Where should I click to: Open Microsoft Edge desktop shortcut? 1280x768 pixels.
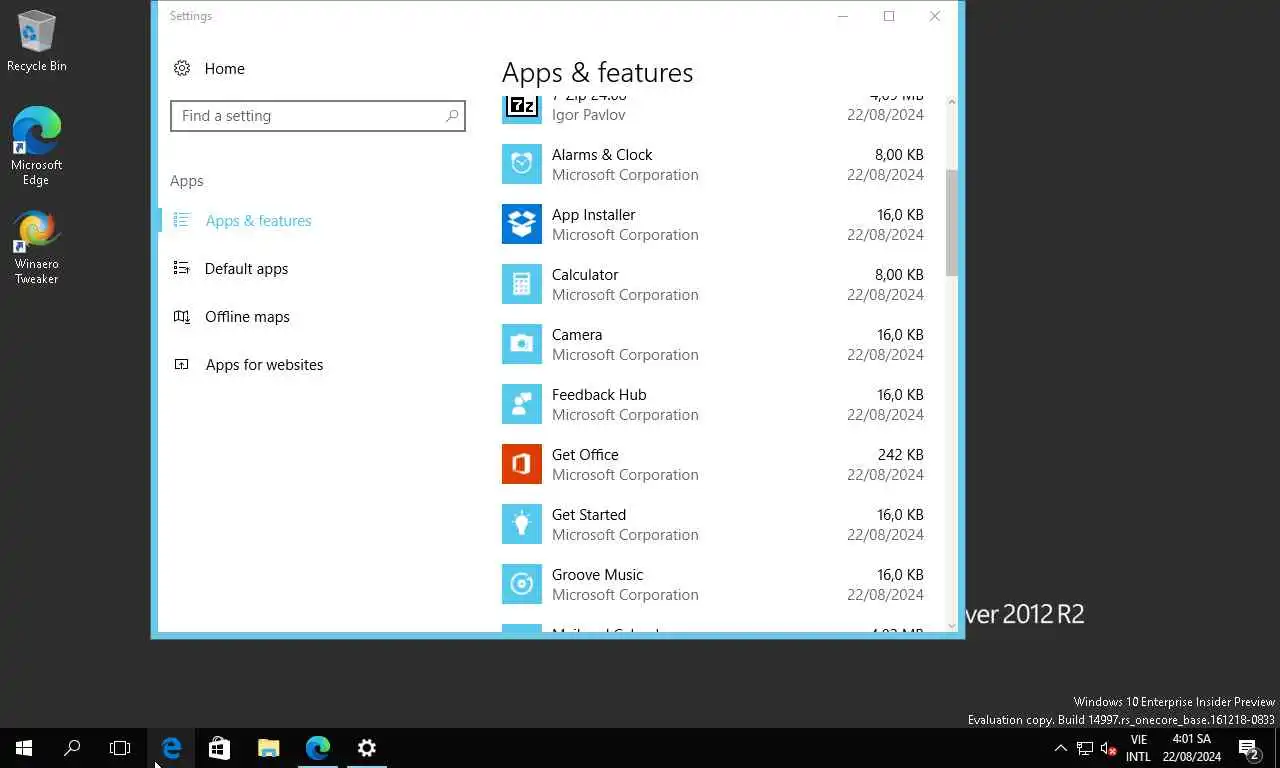(x=37, y=146)
